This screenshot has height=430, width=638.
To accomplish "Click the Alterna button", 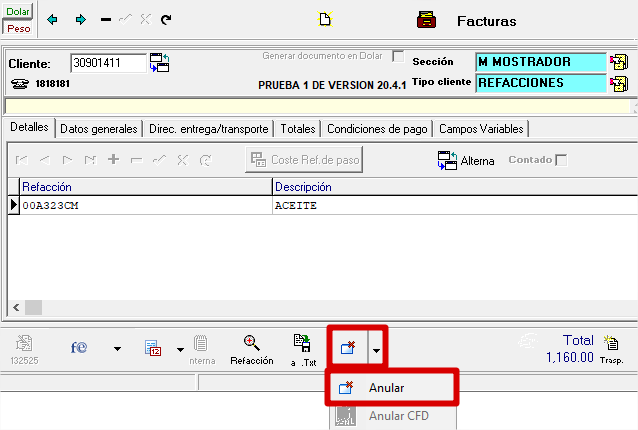I will click(x=466, y=160).
